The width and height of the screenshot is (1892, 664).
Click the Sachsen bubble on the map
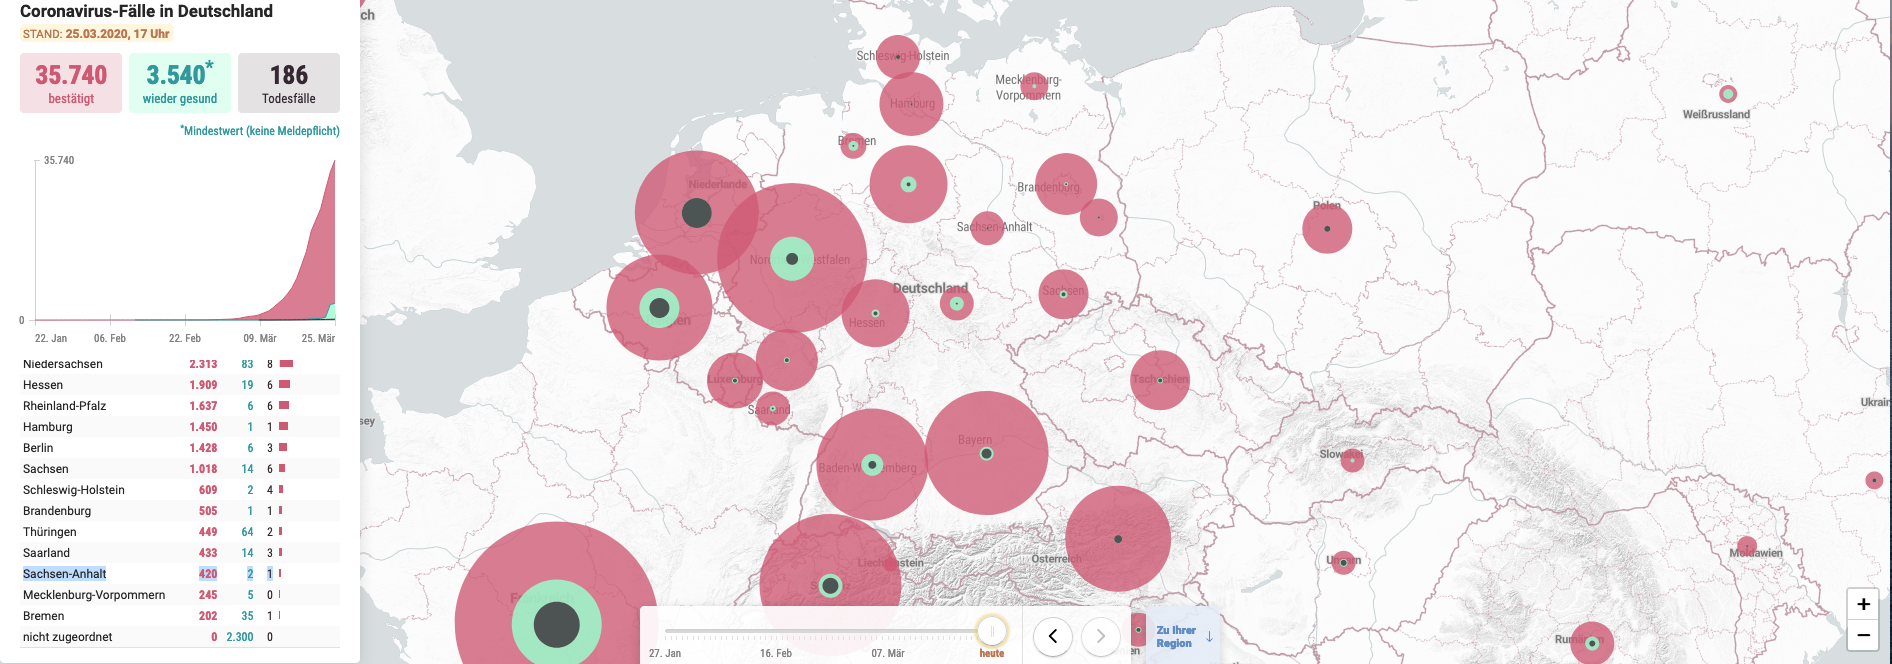coord(1063,294)
